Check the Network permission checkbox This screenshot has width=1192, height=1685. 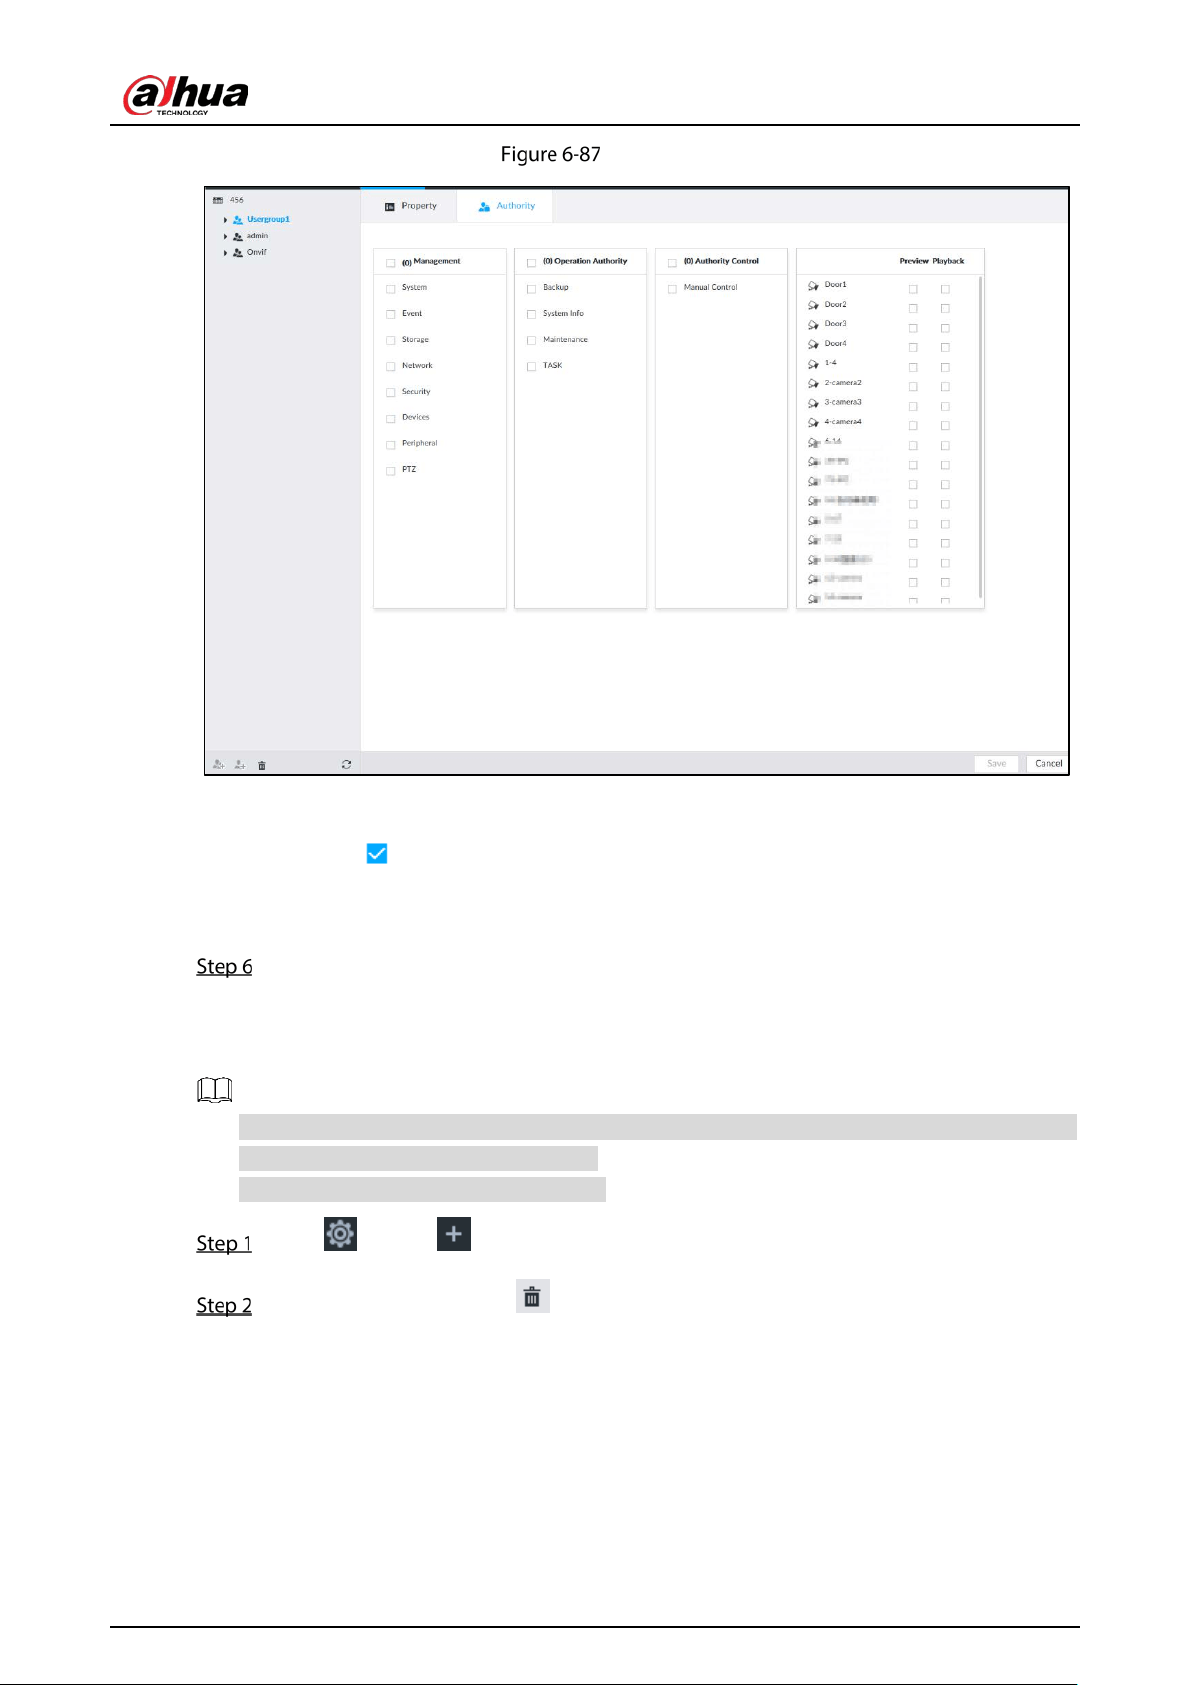point(391,367)
